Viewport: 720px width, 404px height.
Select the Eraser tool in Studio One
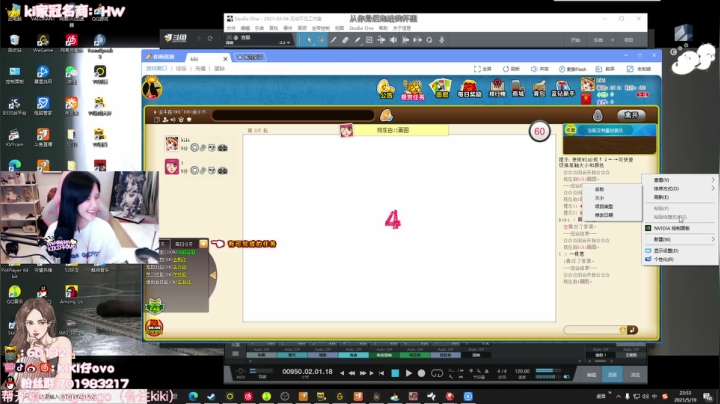345,40
